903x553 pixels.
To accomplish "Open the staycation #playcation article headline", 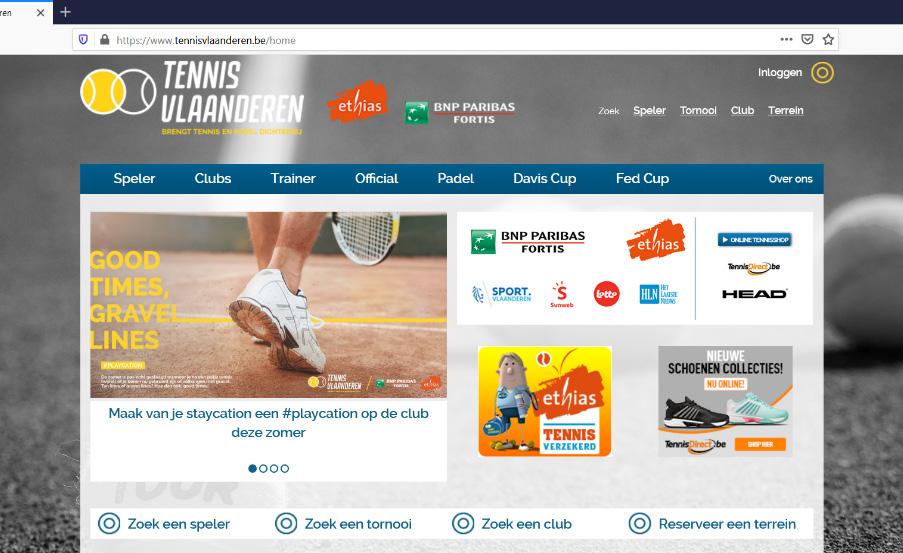I will 268,423.
